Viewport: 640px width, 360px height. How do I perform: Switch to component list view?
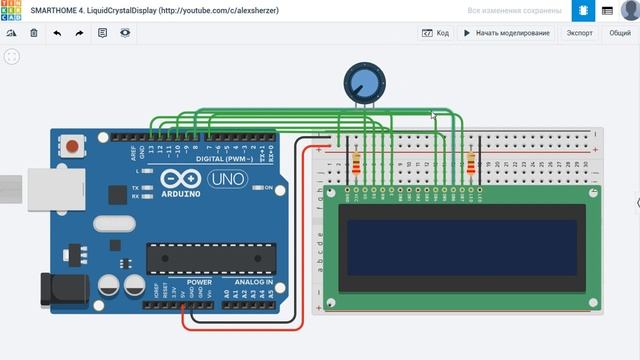(607, 11)
